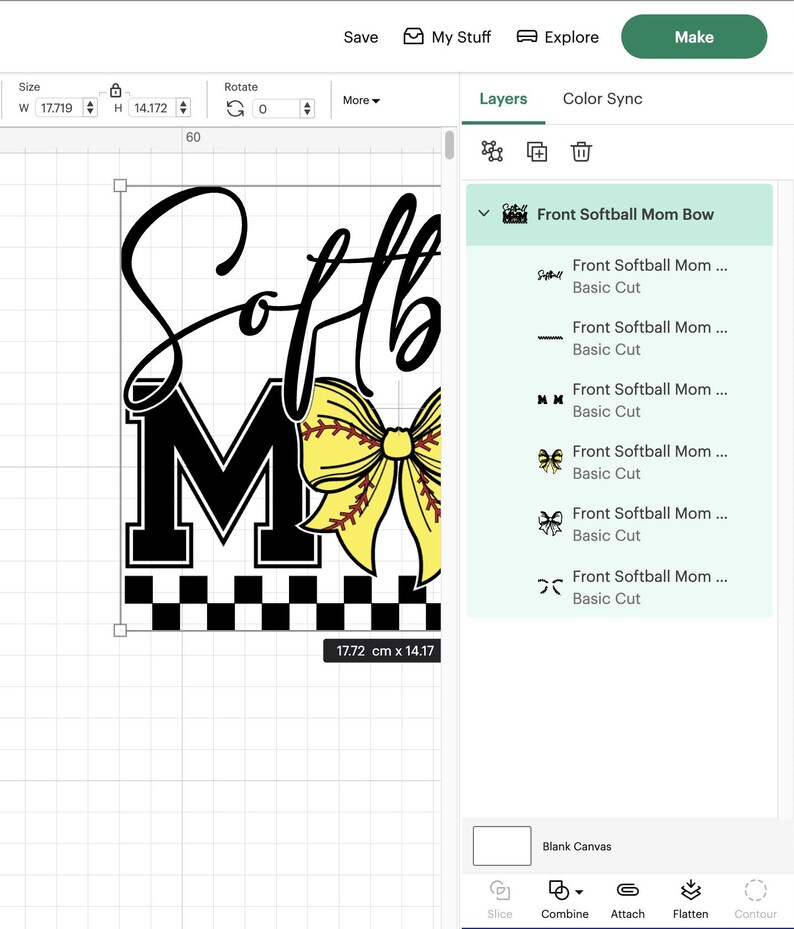Click the canvas vertical scrollbar
This screenshot has width=794, height=929.
pos(449,145)
